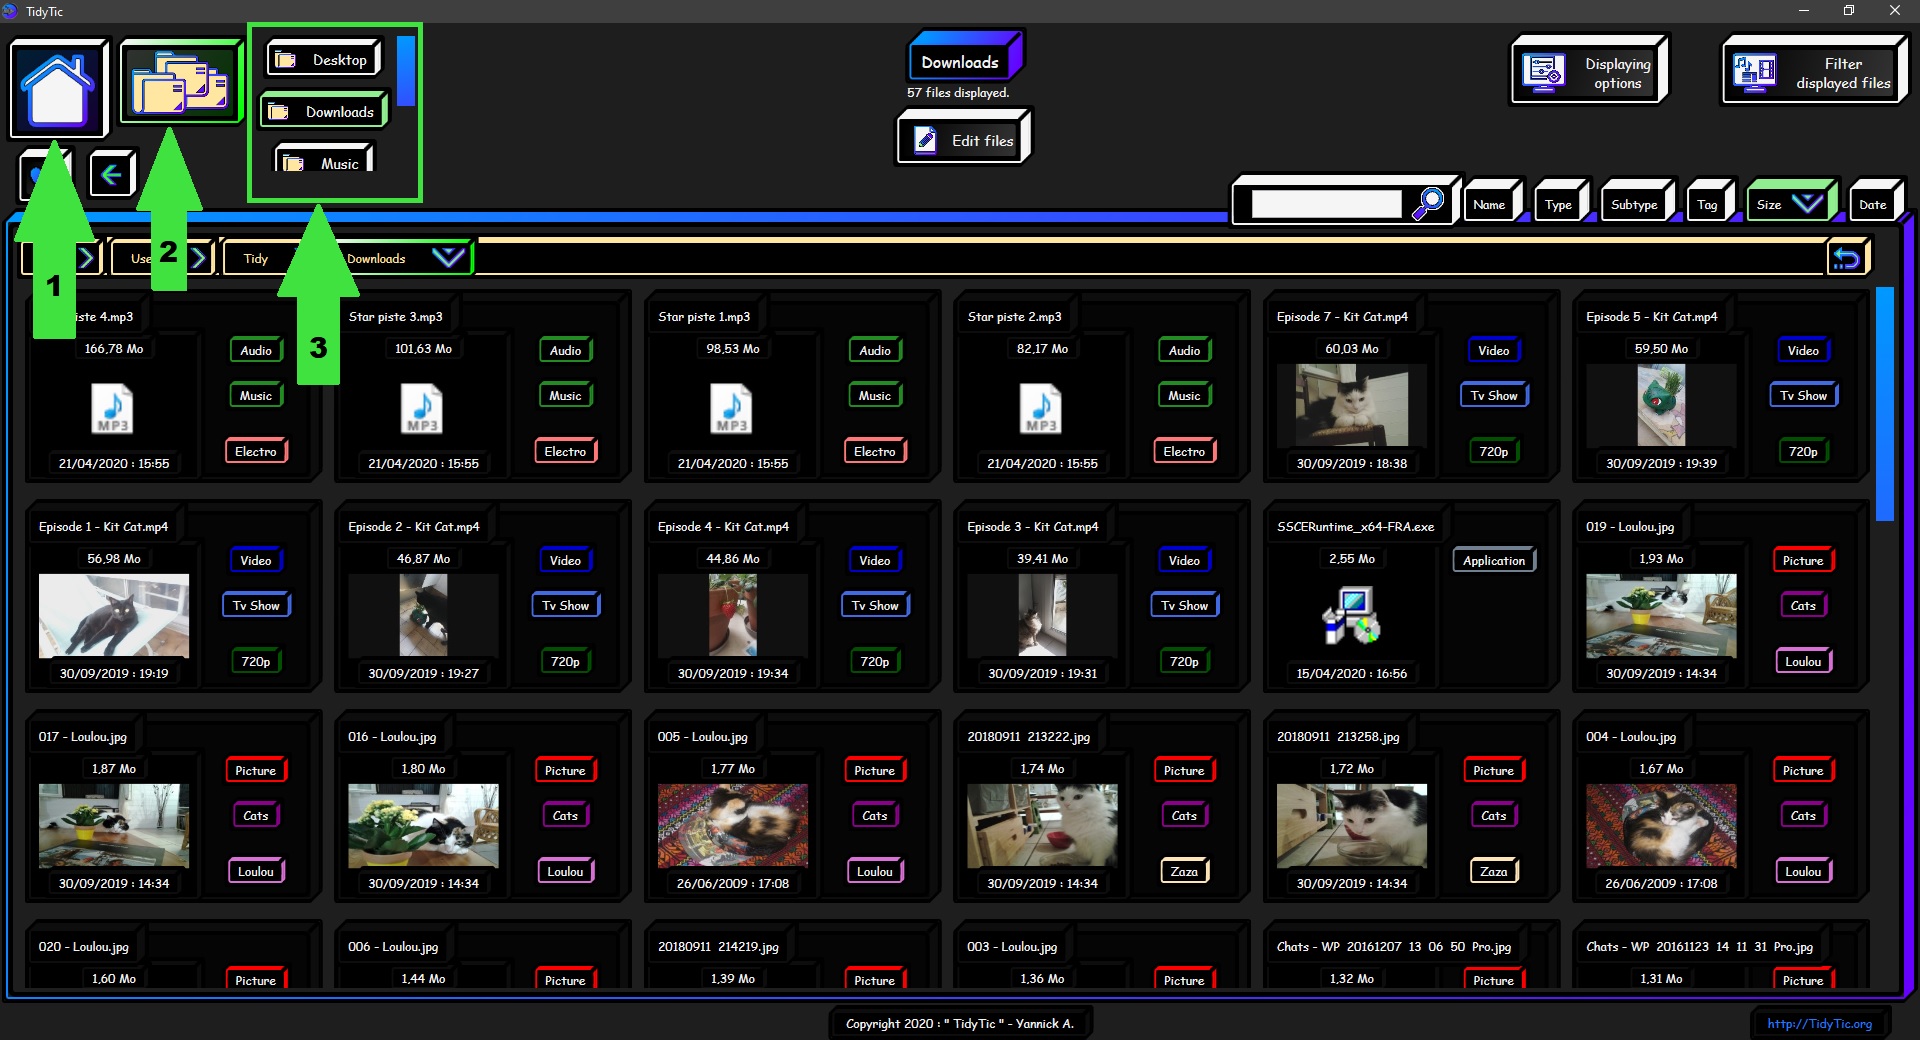Click Application tag on SSCERuntime_x64-FRA.exe
This screenshot has height=1040, width=1920.
(x=1494, y=560)
